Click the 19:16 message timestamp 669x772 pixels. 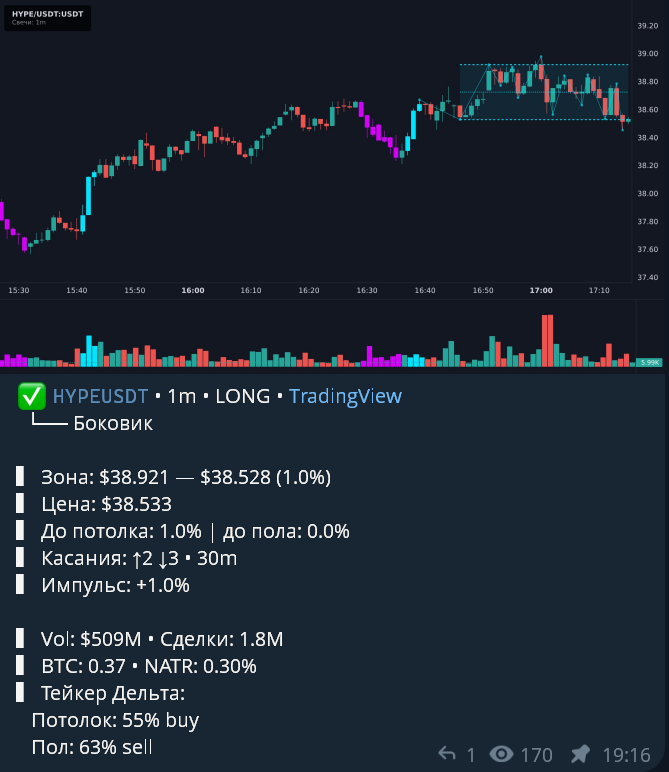point(626,754)
